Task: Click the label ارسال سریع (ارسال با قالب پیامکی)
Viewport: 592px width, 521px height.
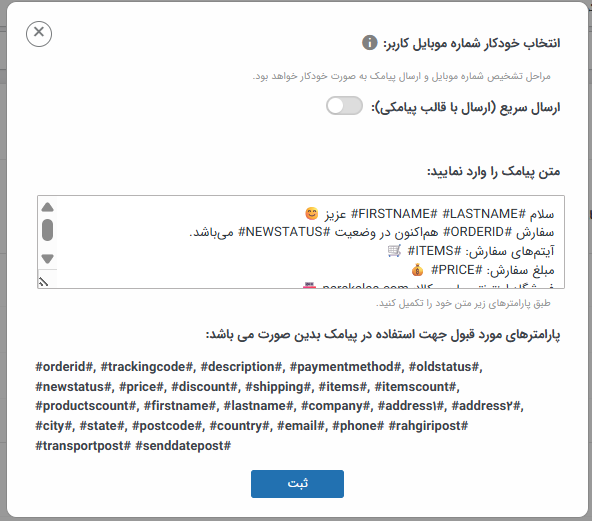Action: point(466,108)
